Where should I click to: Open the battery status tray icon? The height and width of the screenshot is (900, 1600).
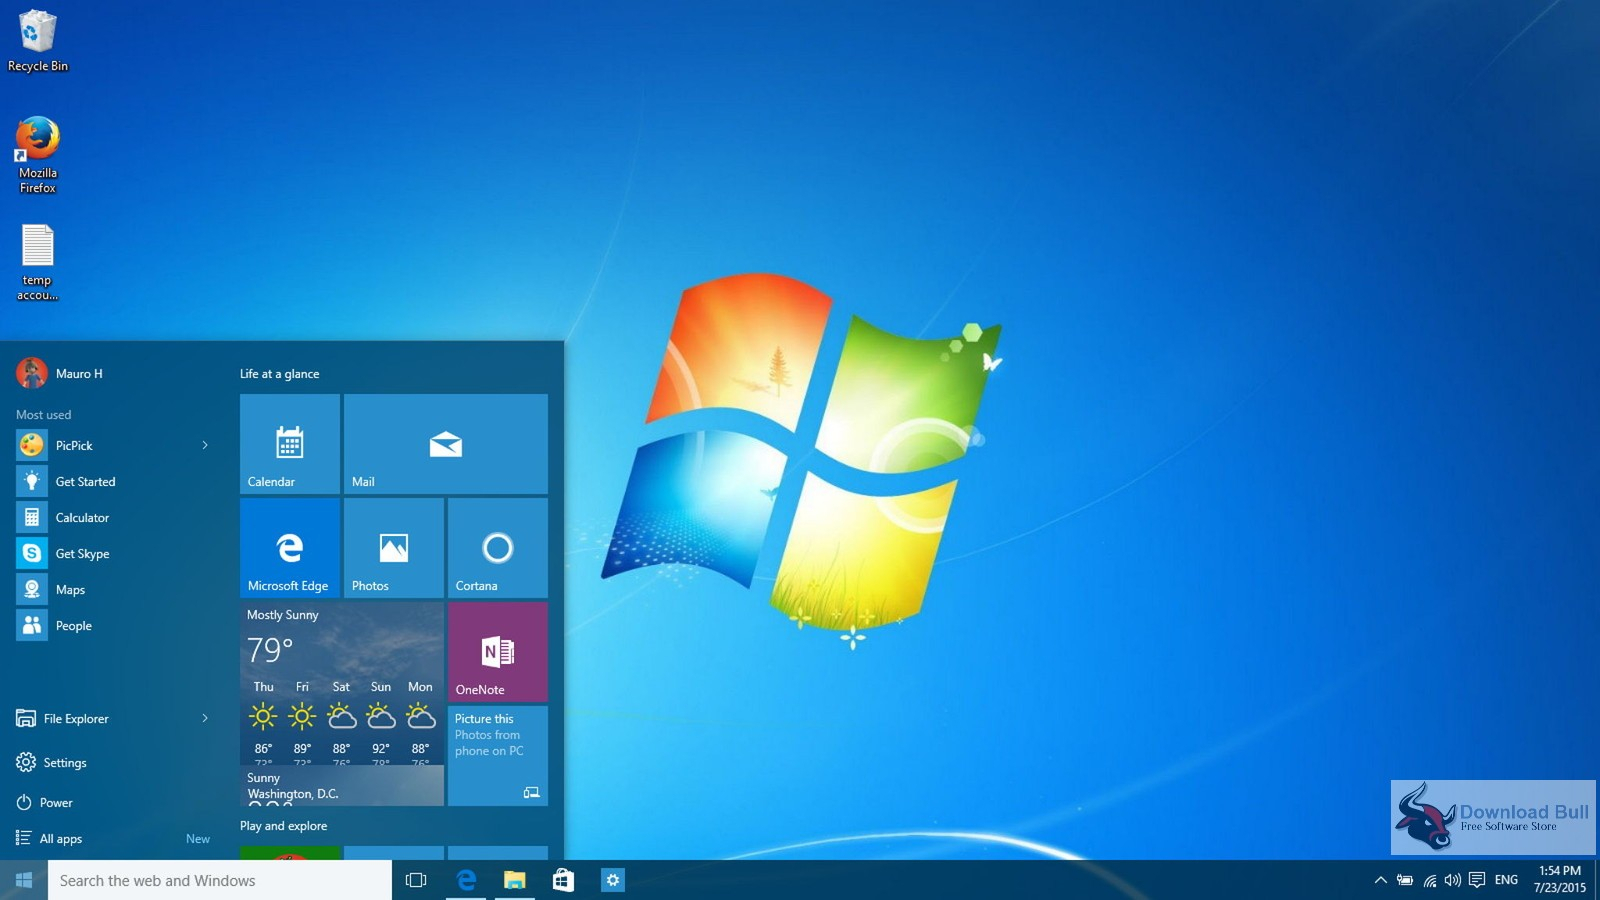coord(1405,880)
